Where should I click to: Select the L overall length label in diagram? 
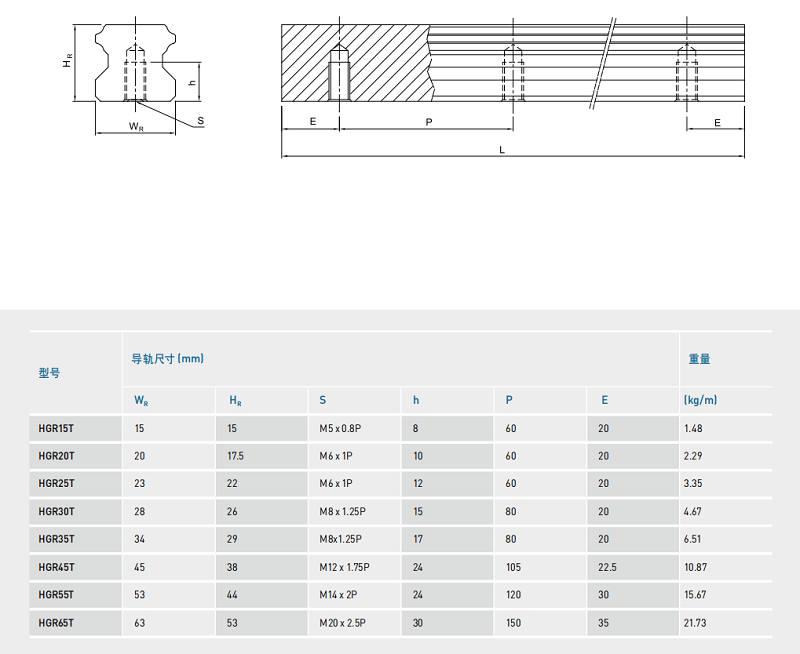point(502,150)
